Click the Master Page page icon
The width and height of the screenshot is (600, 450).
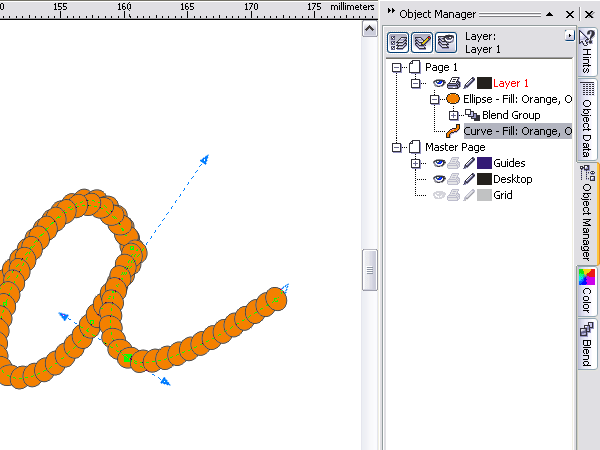(x=414, y=147)
